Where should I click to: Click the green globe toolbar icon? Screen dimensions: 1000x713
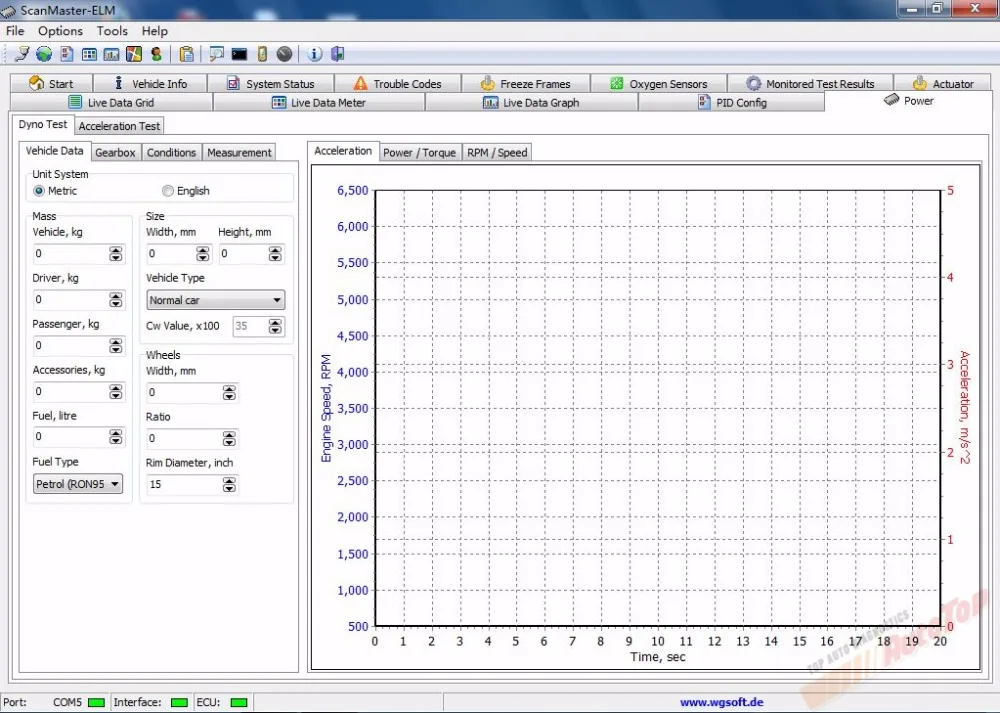[44, 54]
